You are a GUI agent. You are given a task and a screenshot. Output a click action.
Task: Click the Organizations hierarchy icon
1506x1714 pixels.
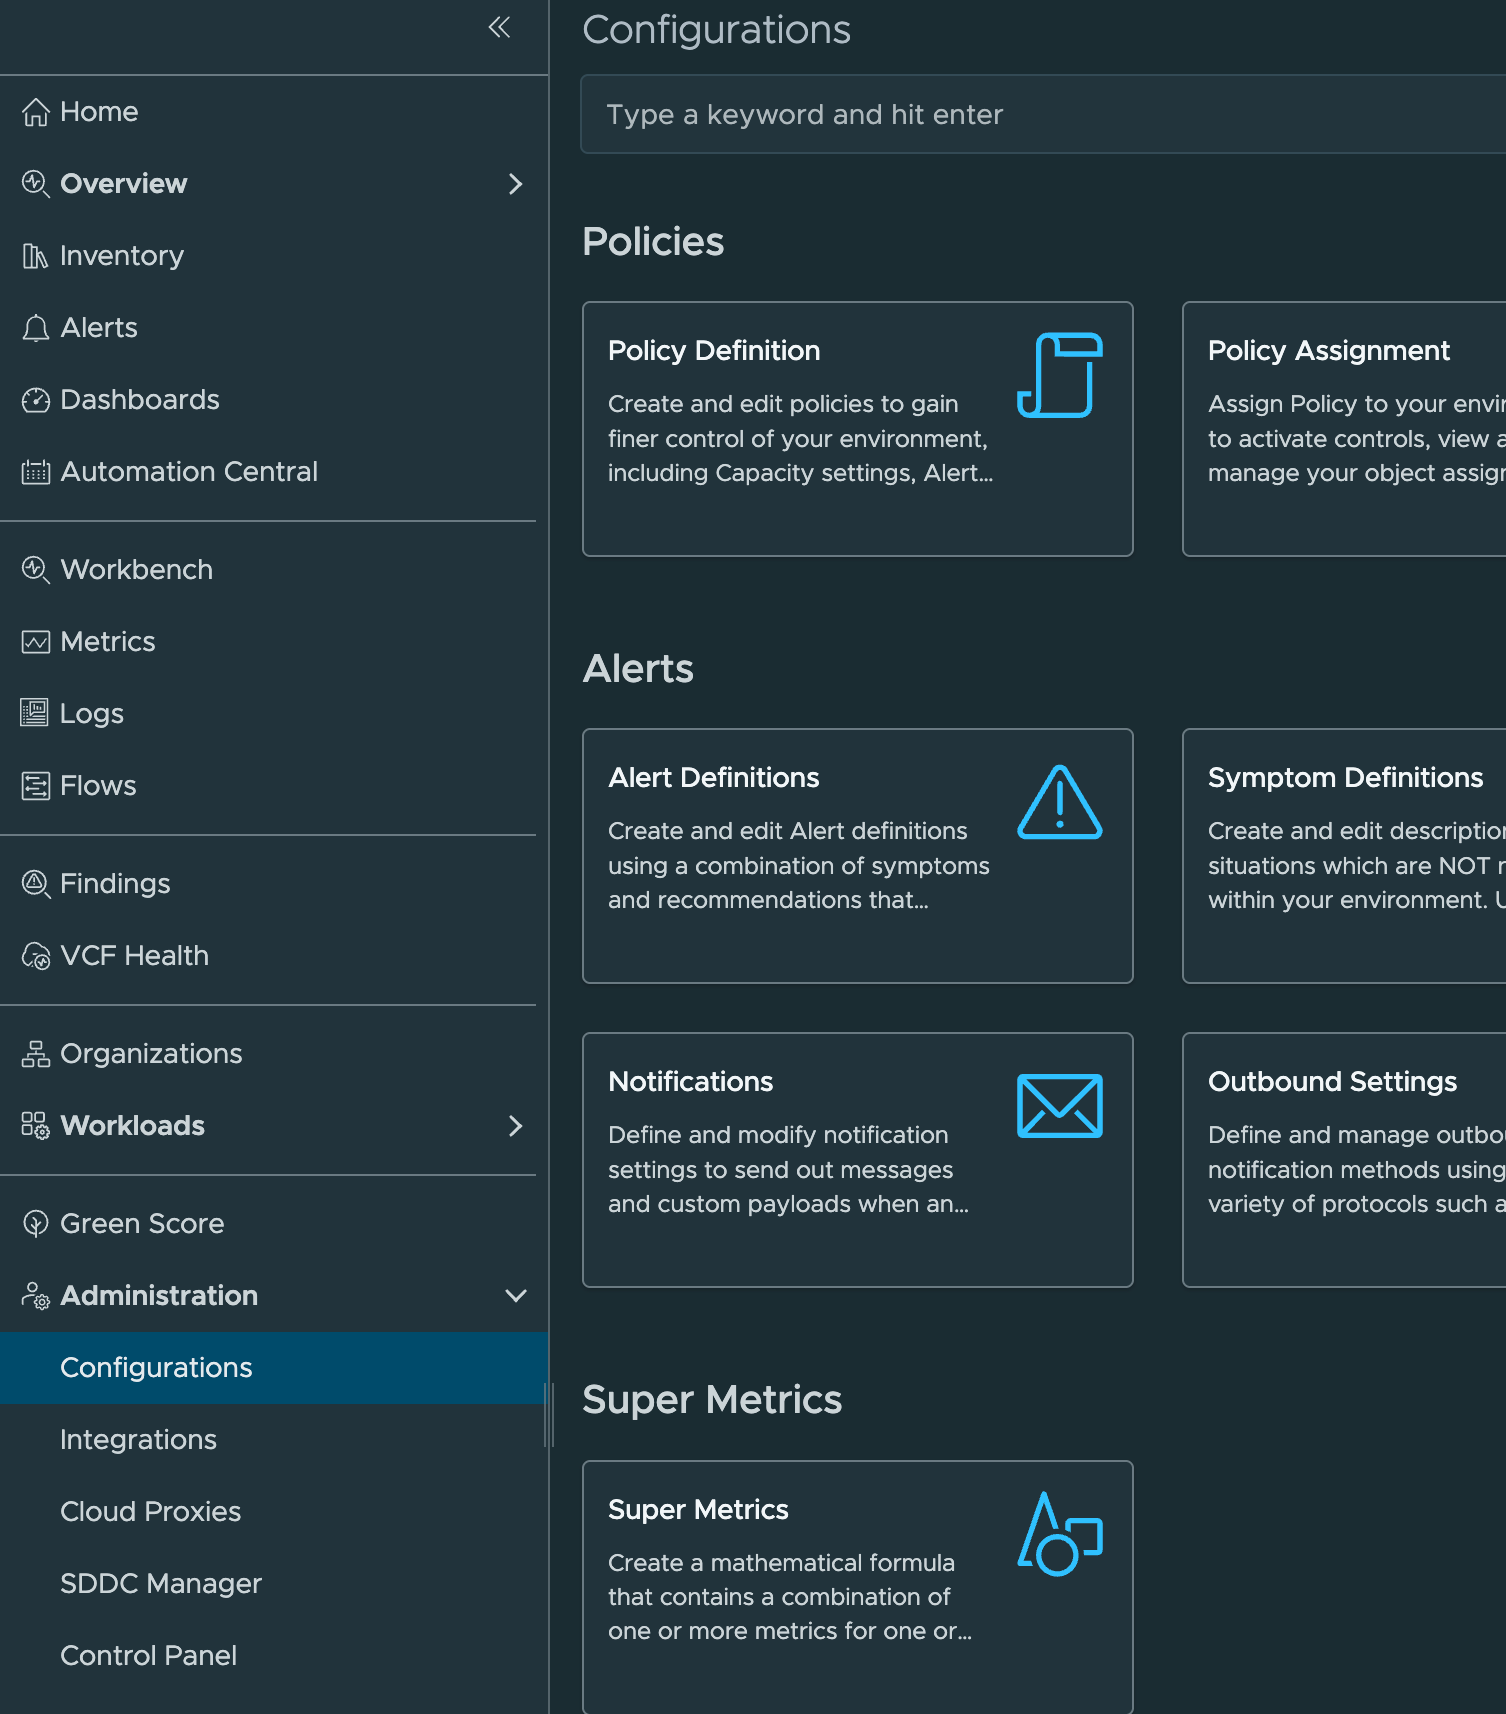click(x=36, y=1054)
